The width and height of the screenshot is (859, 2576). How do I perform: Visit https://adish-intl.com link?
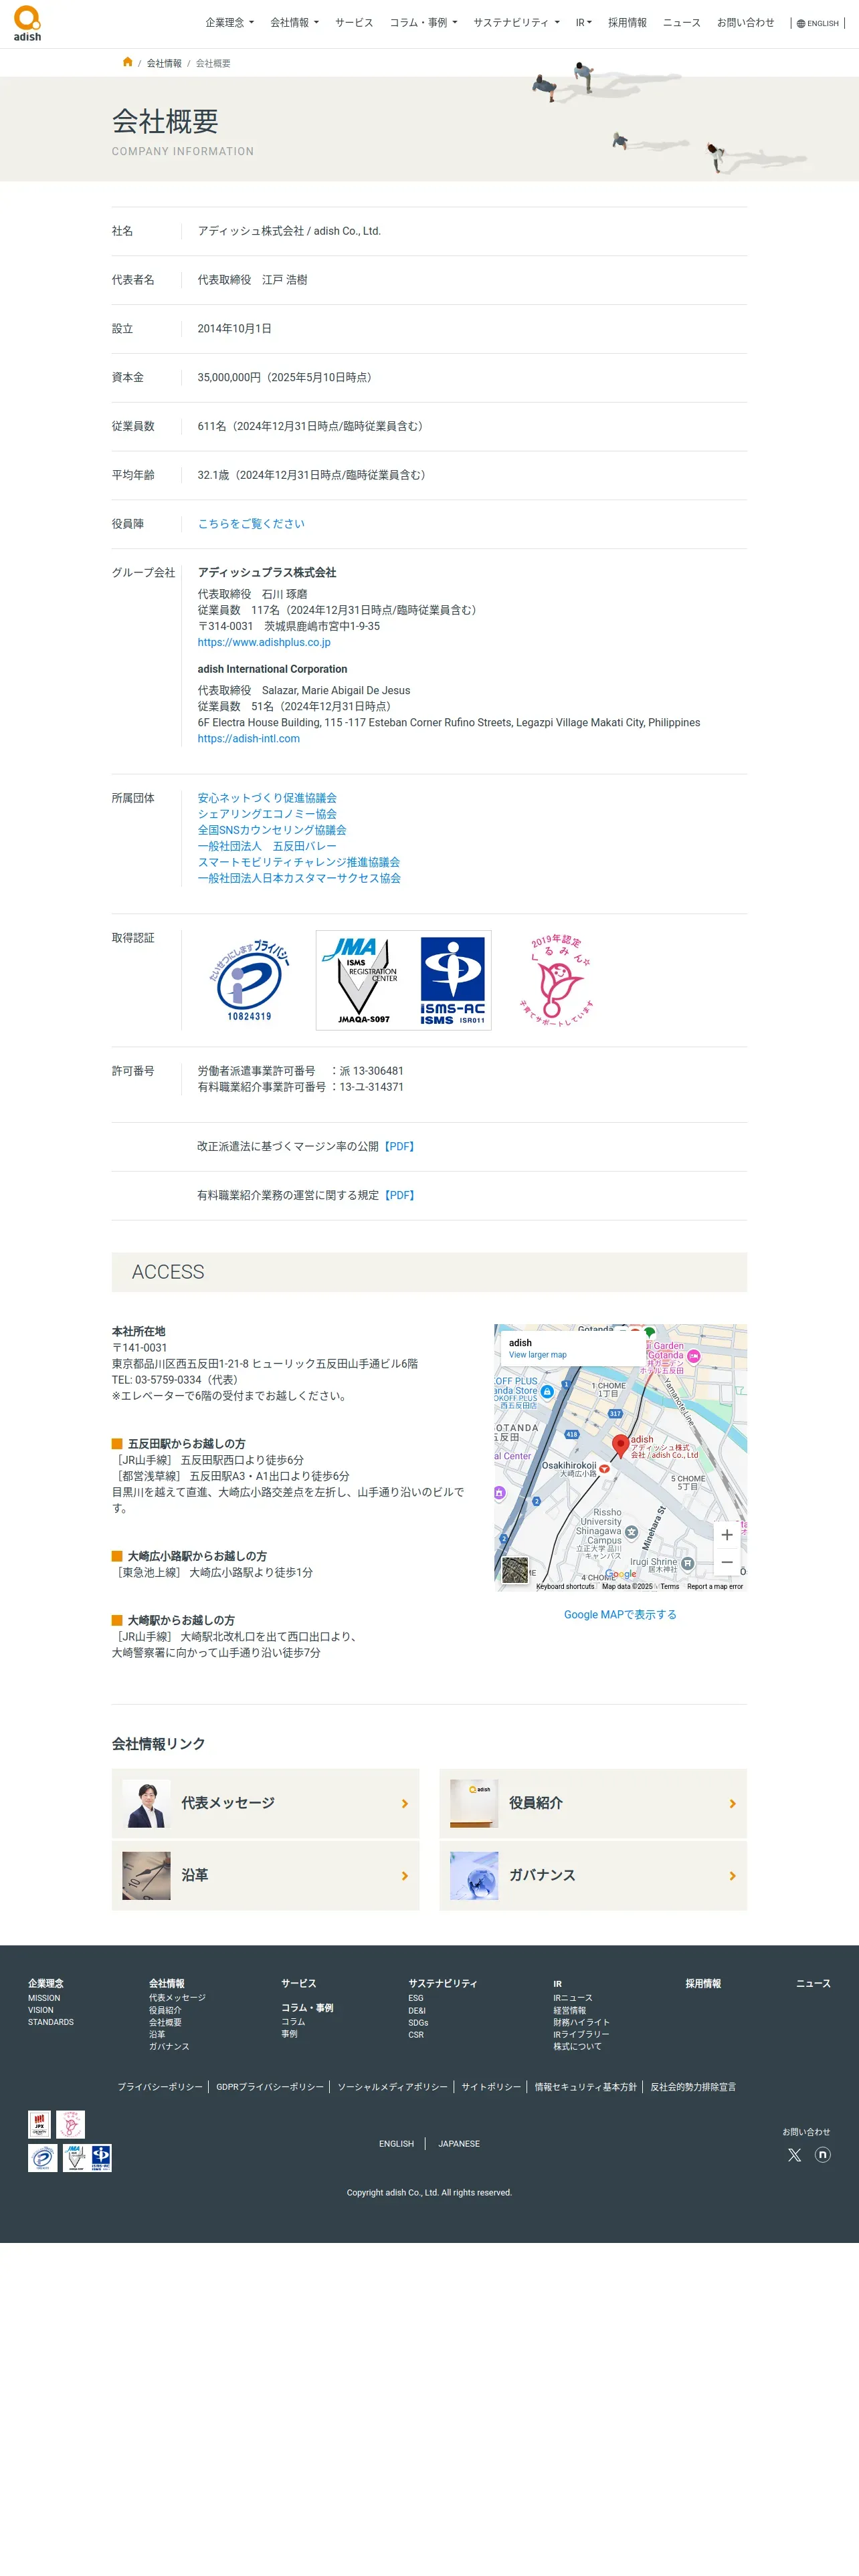coord(248,738)
